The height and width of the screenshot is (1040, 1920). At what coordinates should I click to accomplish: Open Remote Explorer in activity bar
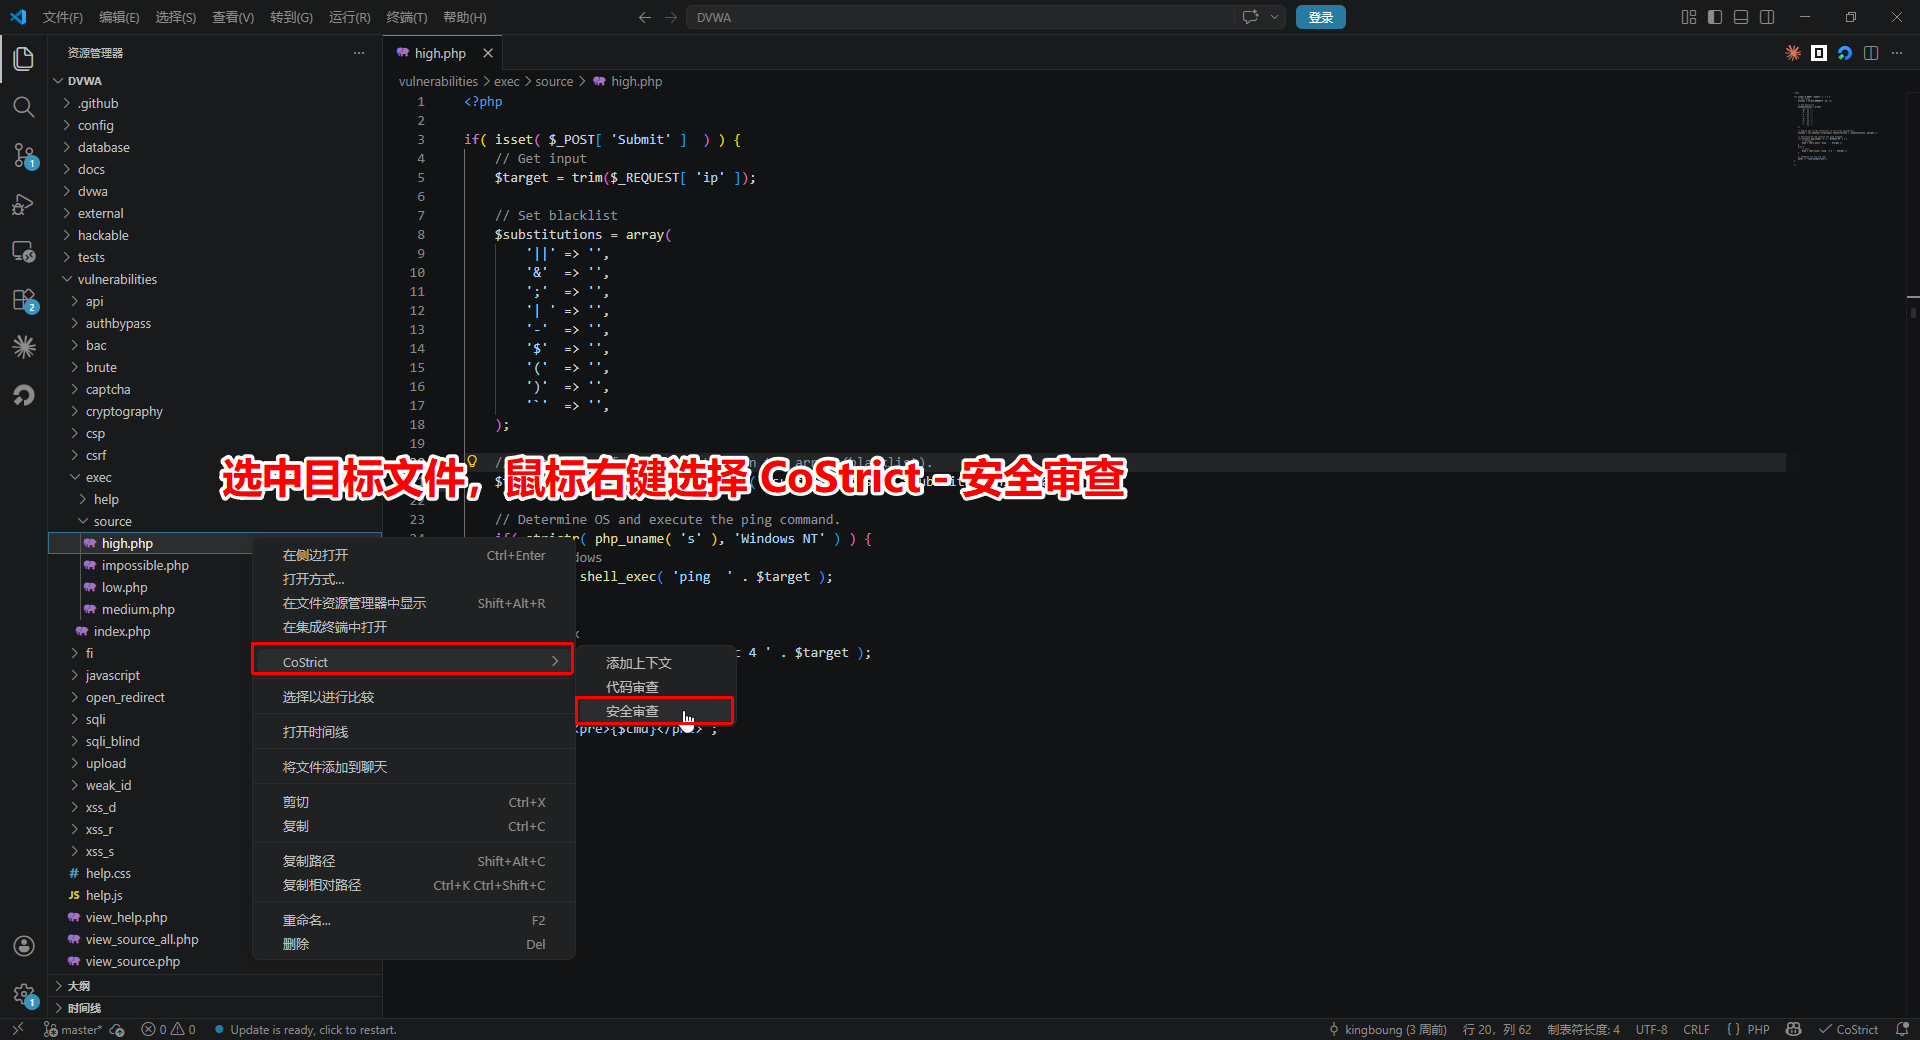point(24,252)
